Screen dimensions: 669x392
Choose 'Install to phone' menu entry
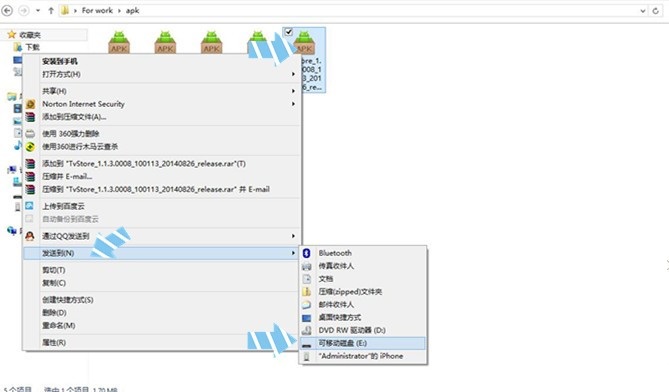coord(162,61)
